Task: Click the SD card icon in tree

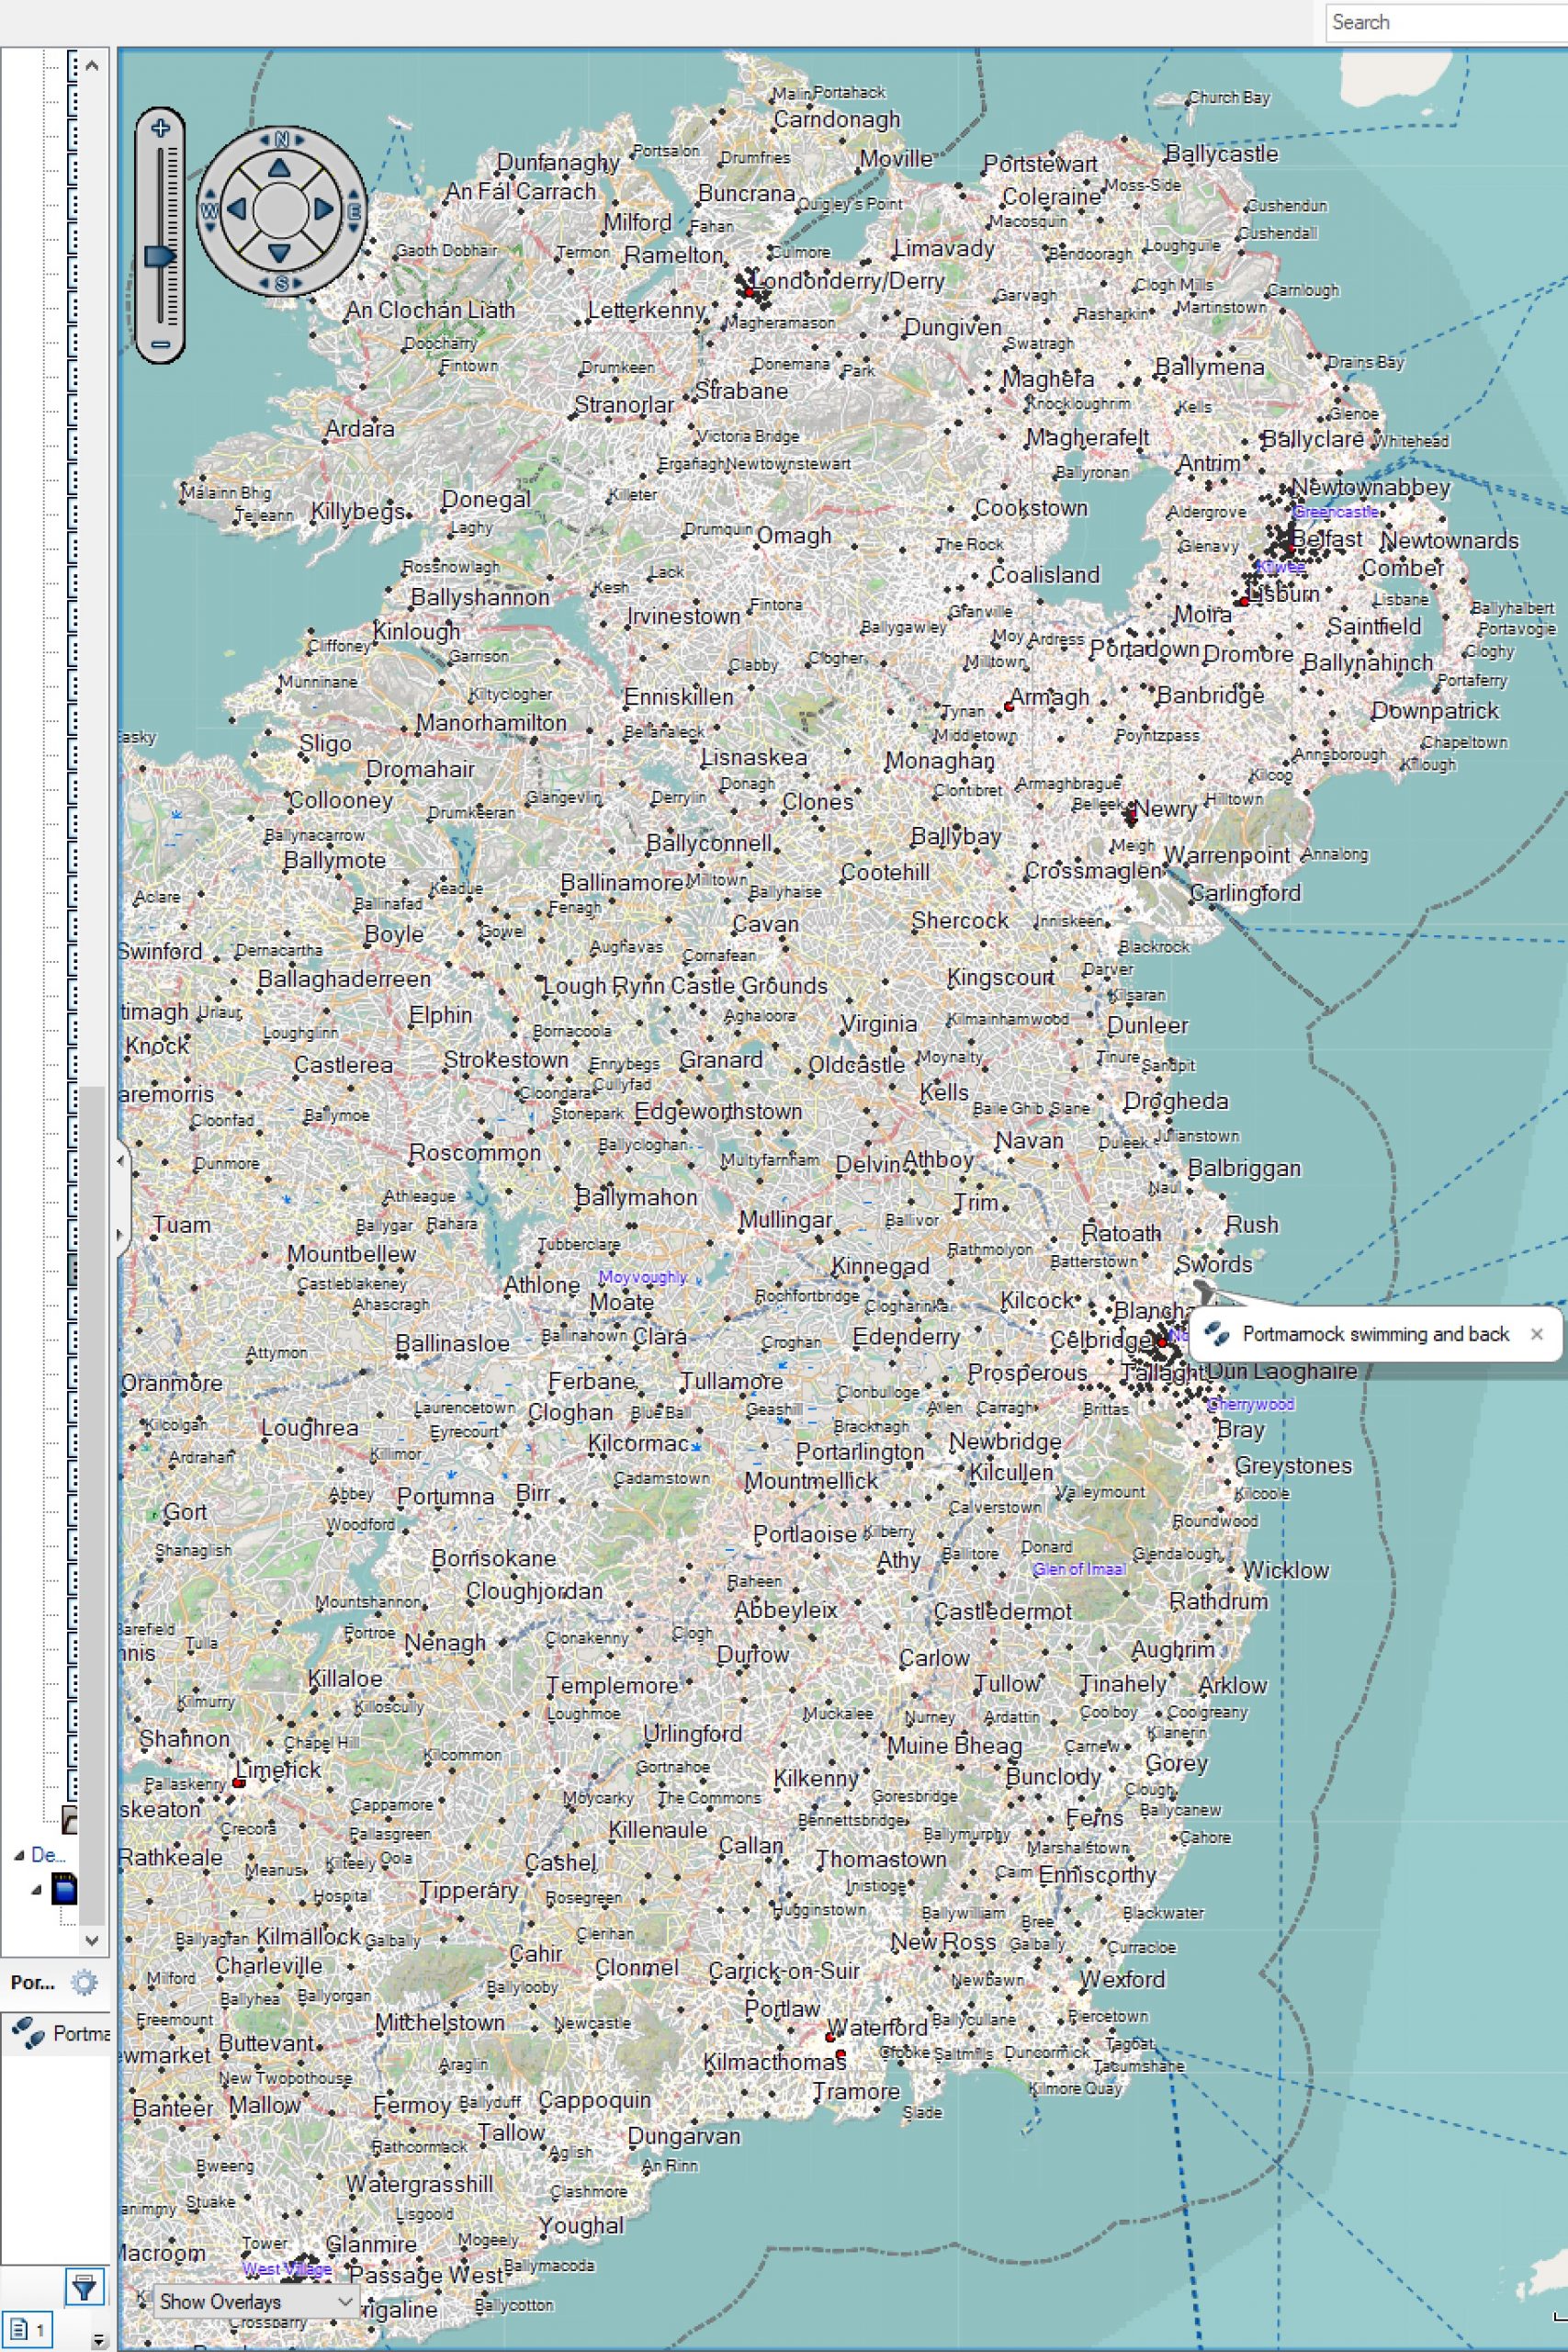Action: 64,1890
